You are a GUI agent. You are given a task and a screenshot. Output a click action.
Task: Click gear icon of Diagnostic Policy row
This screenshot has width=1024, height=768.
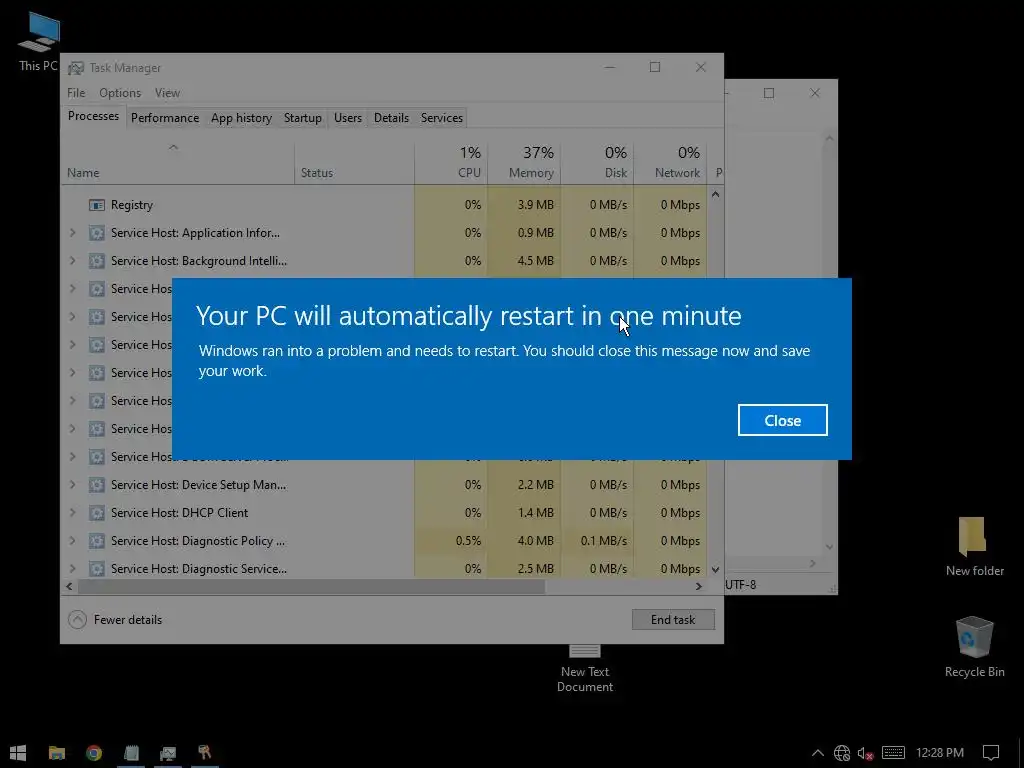coord(97,541)
